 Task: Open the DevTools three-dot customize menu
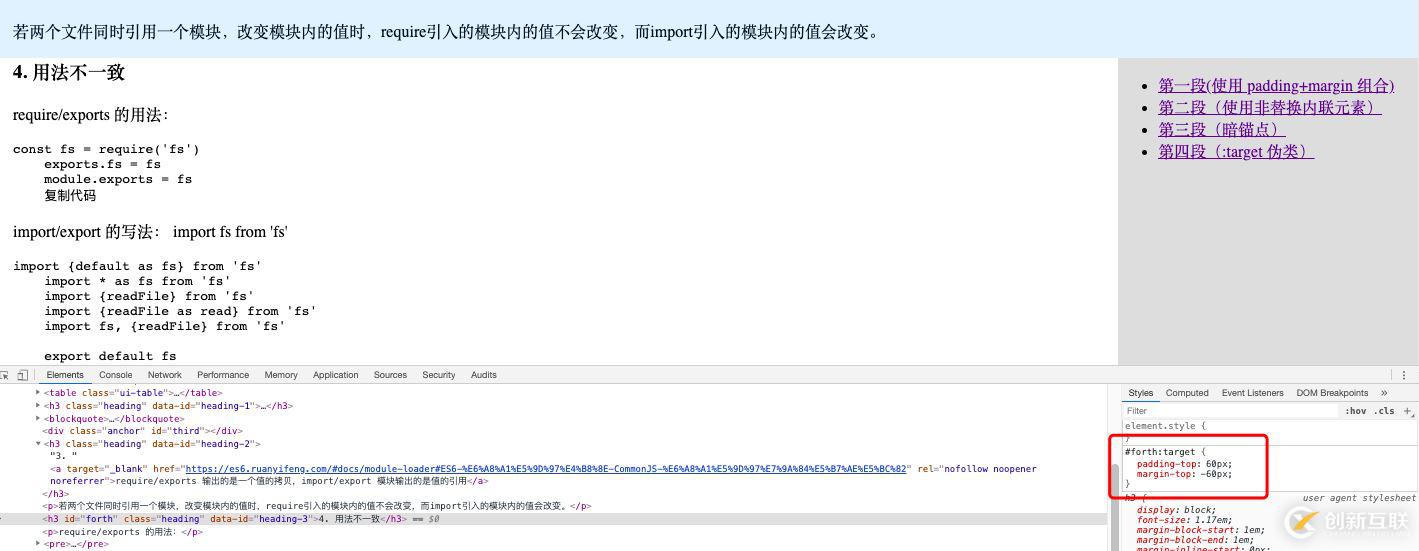pyautogui.click(x=1404, y=375)
